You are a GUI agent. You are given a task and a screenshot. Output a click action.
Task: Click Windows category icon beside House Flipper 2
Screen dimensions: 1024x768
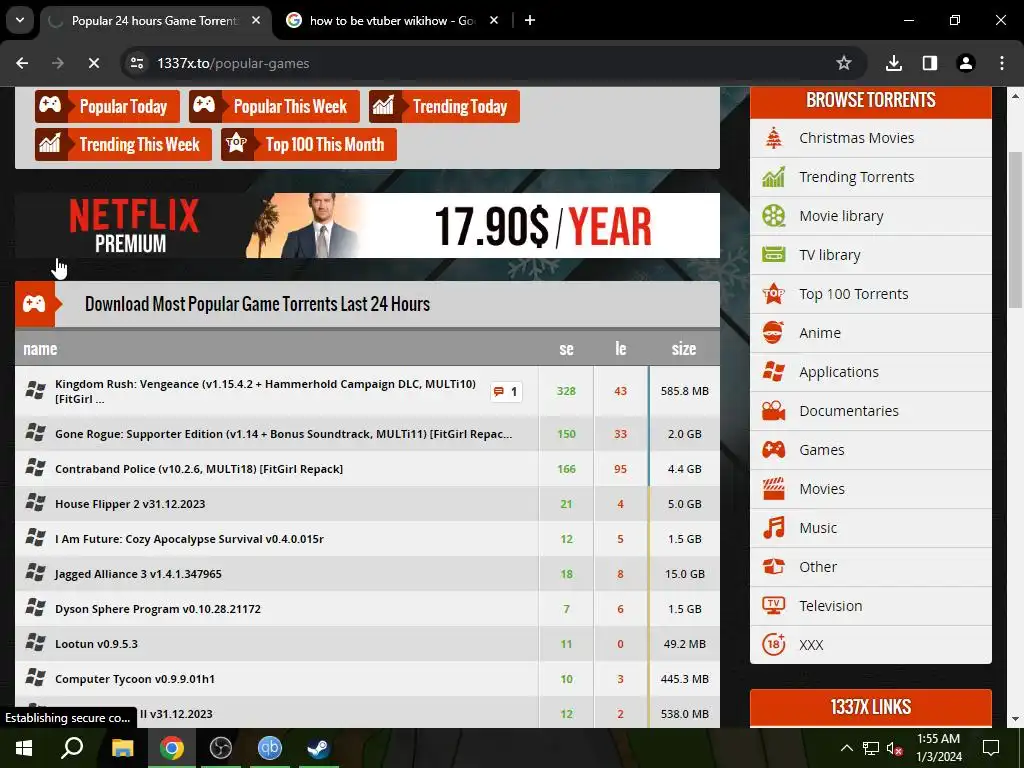(35, 503)
